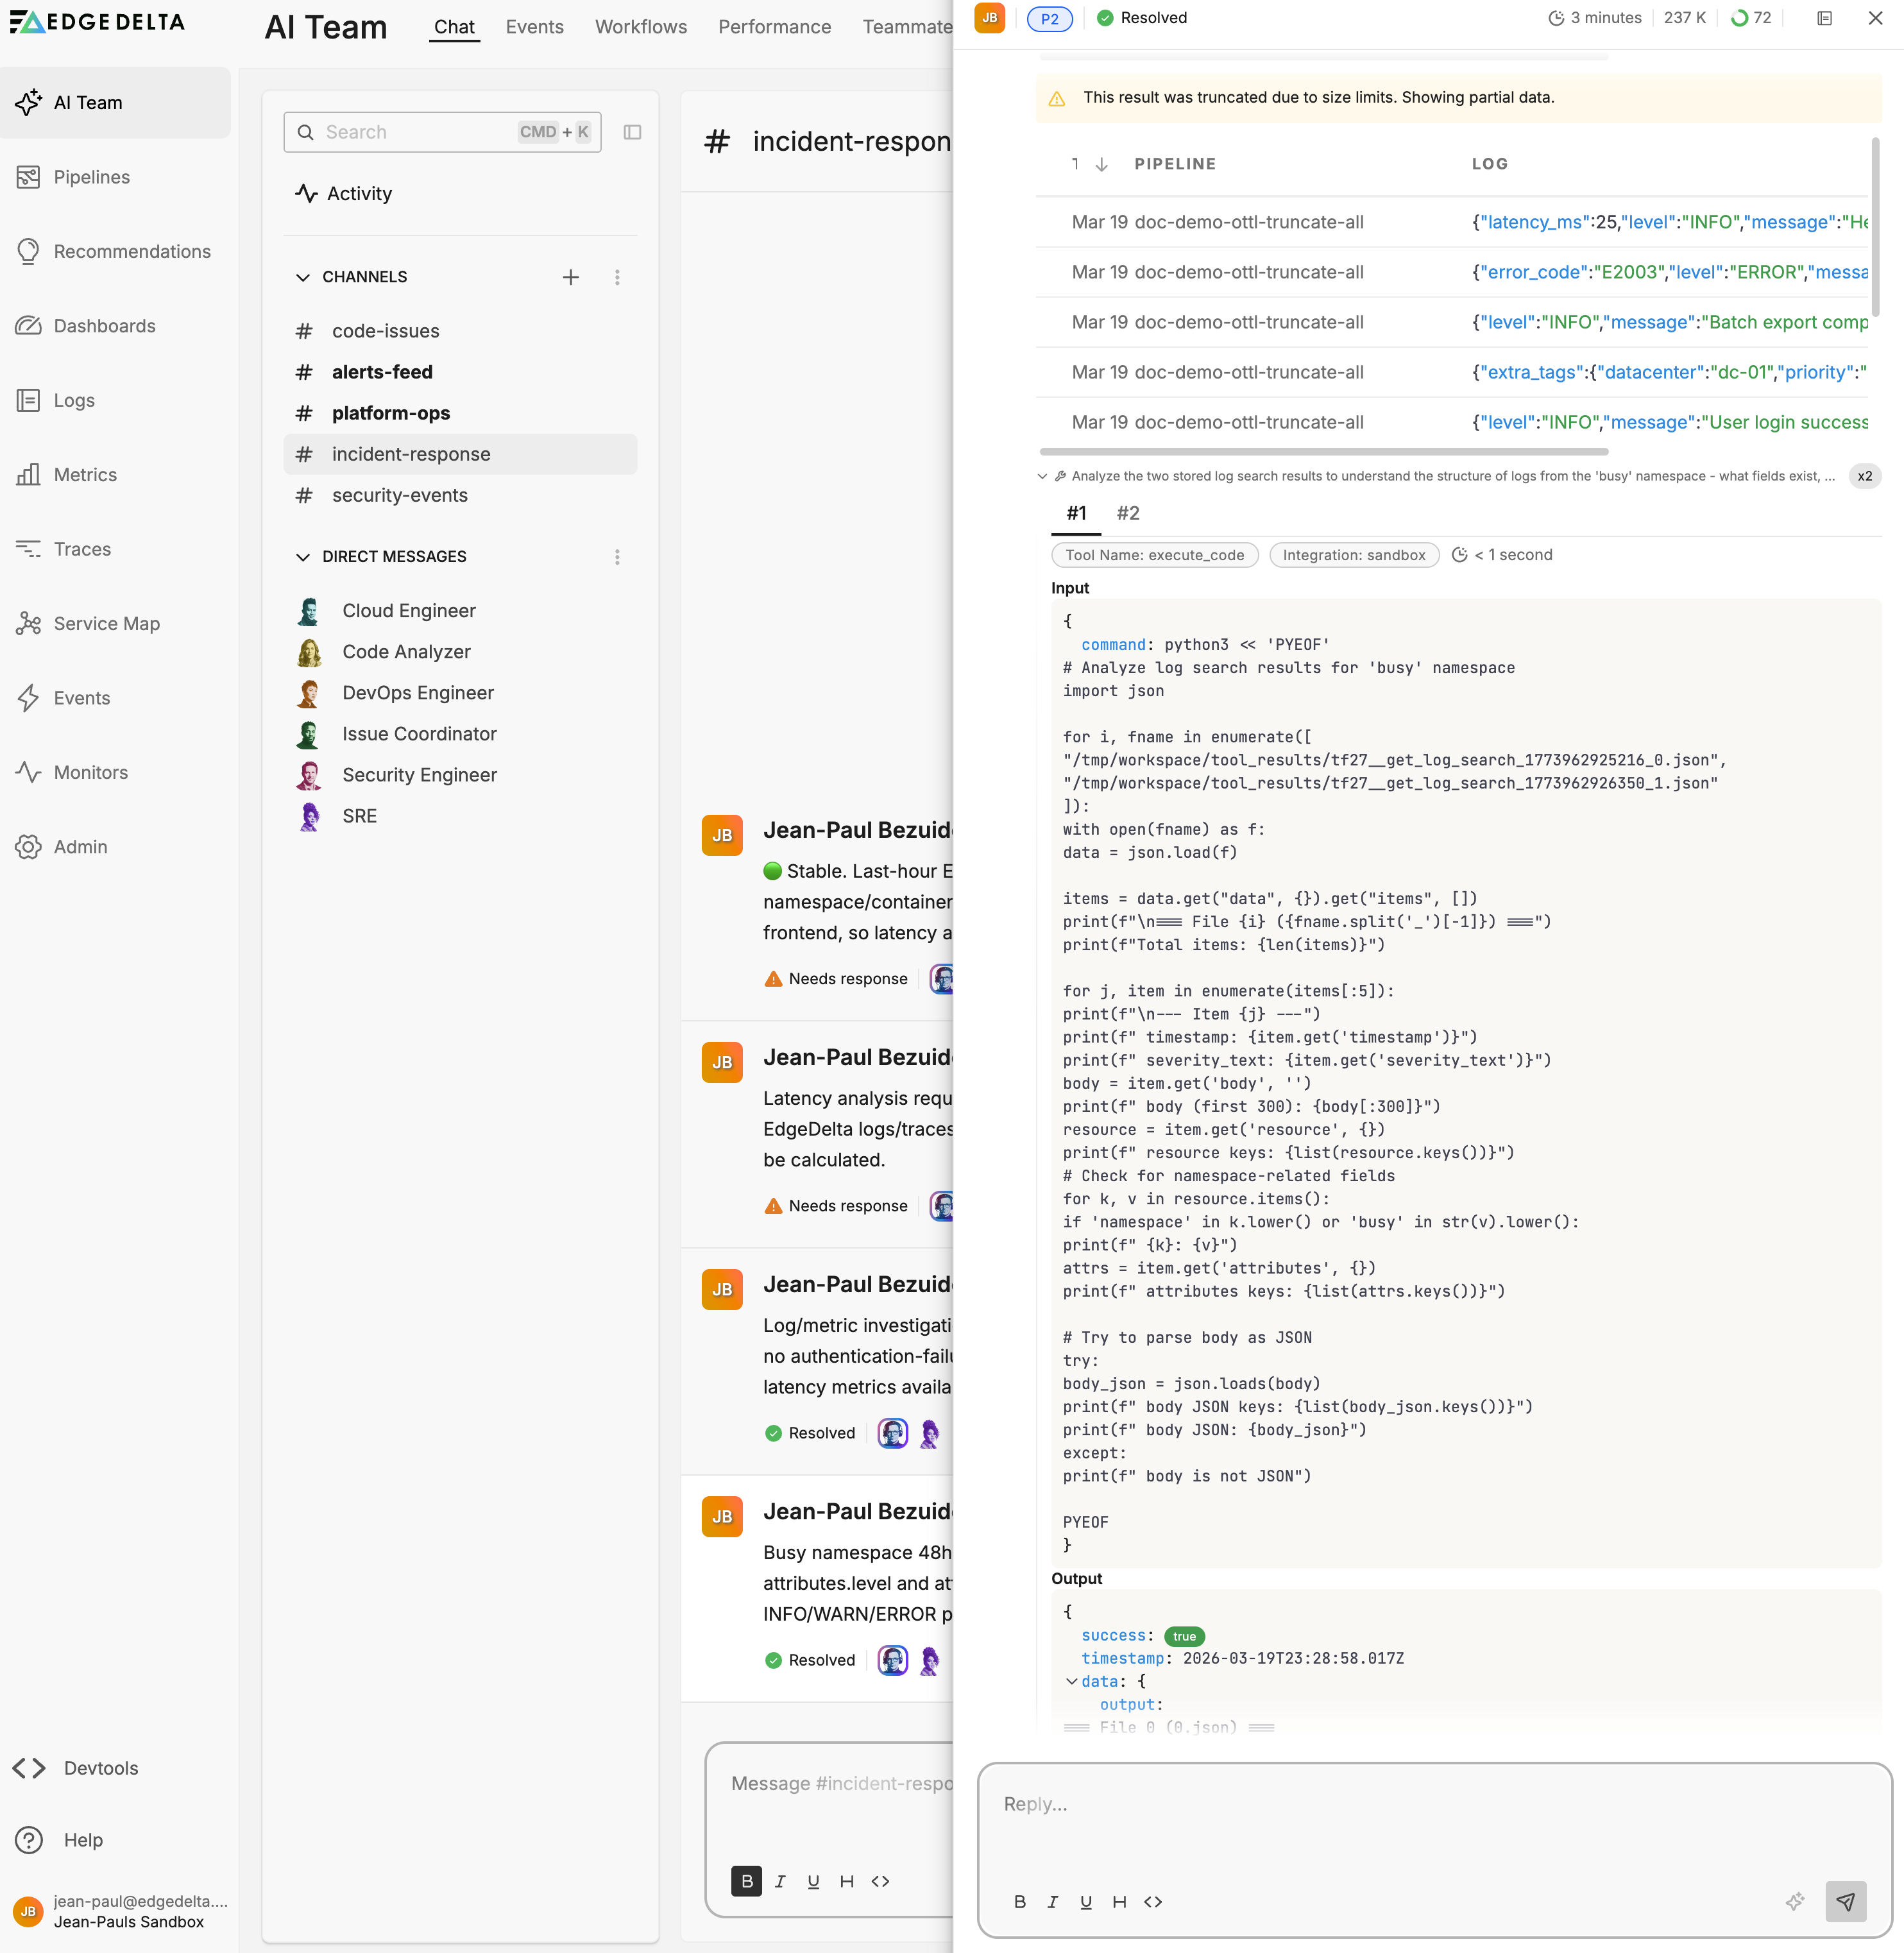Open the Traces section
The height and width of the screenshot is (1953, 1904).
tap(81, 549)
